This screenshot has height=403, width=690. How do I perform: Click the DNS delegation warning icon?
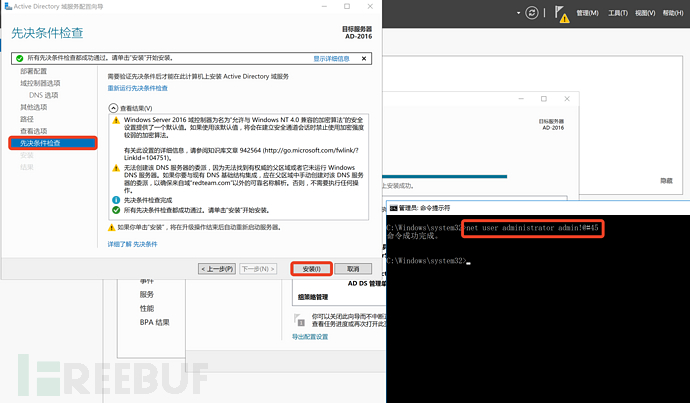(116, 168)
